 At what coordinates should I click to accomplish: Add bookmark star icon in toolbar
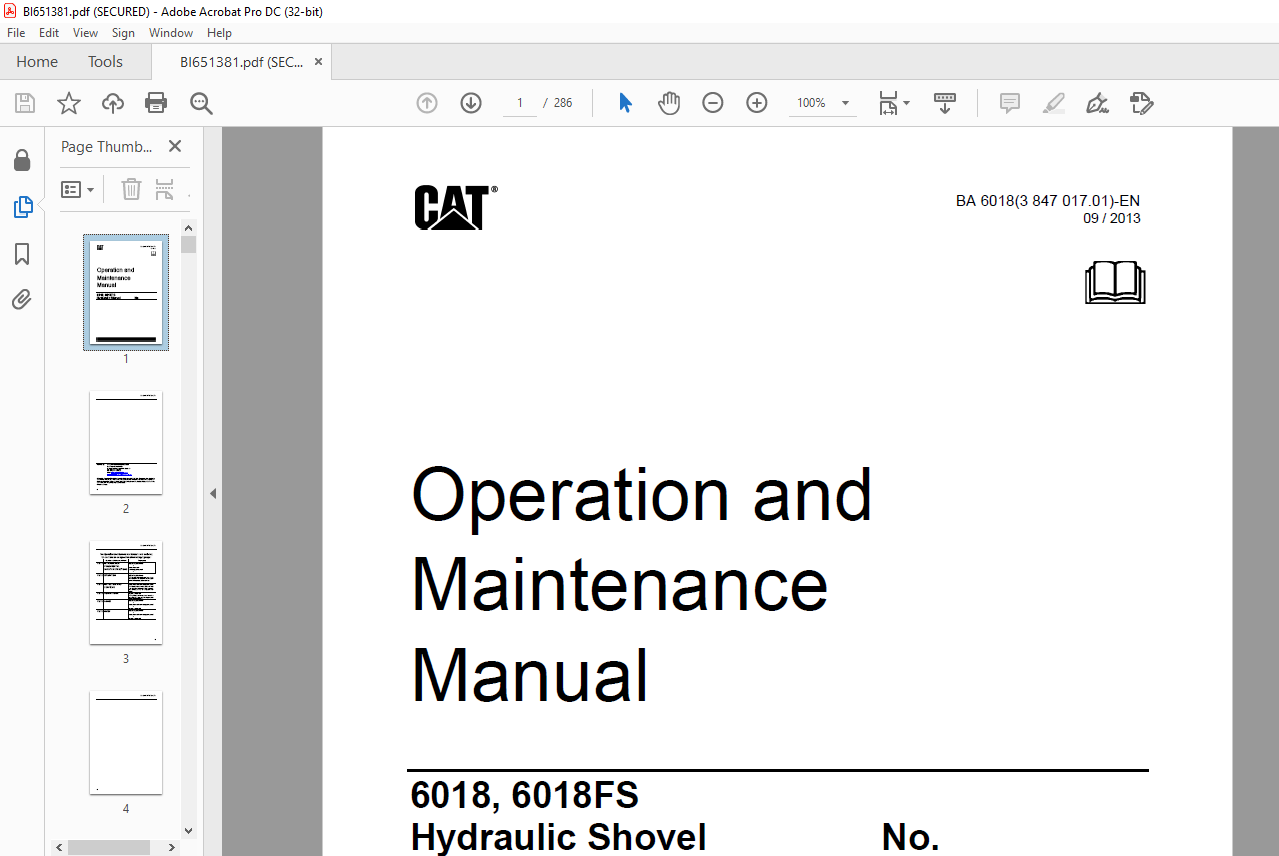pos(68,103)
